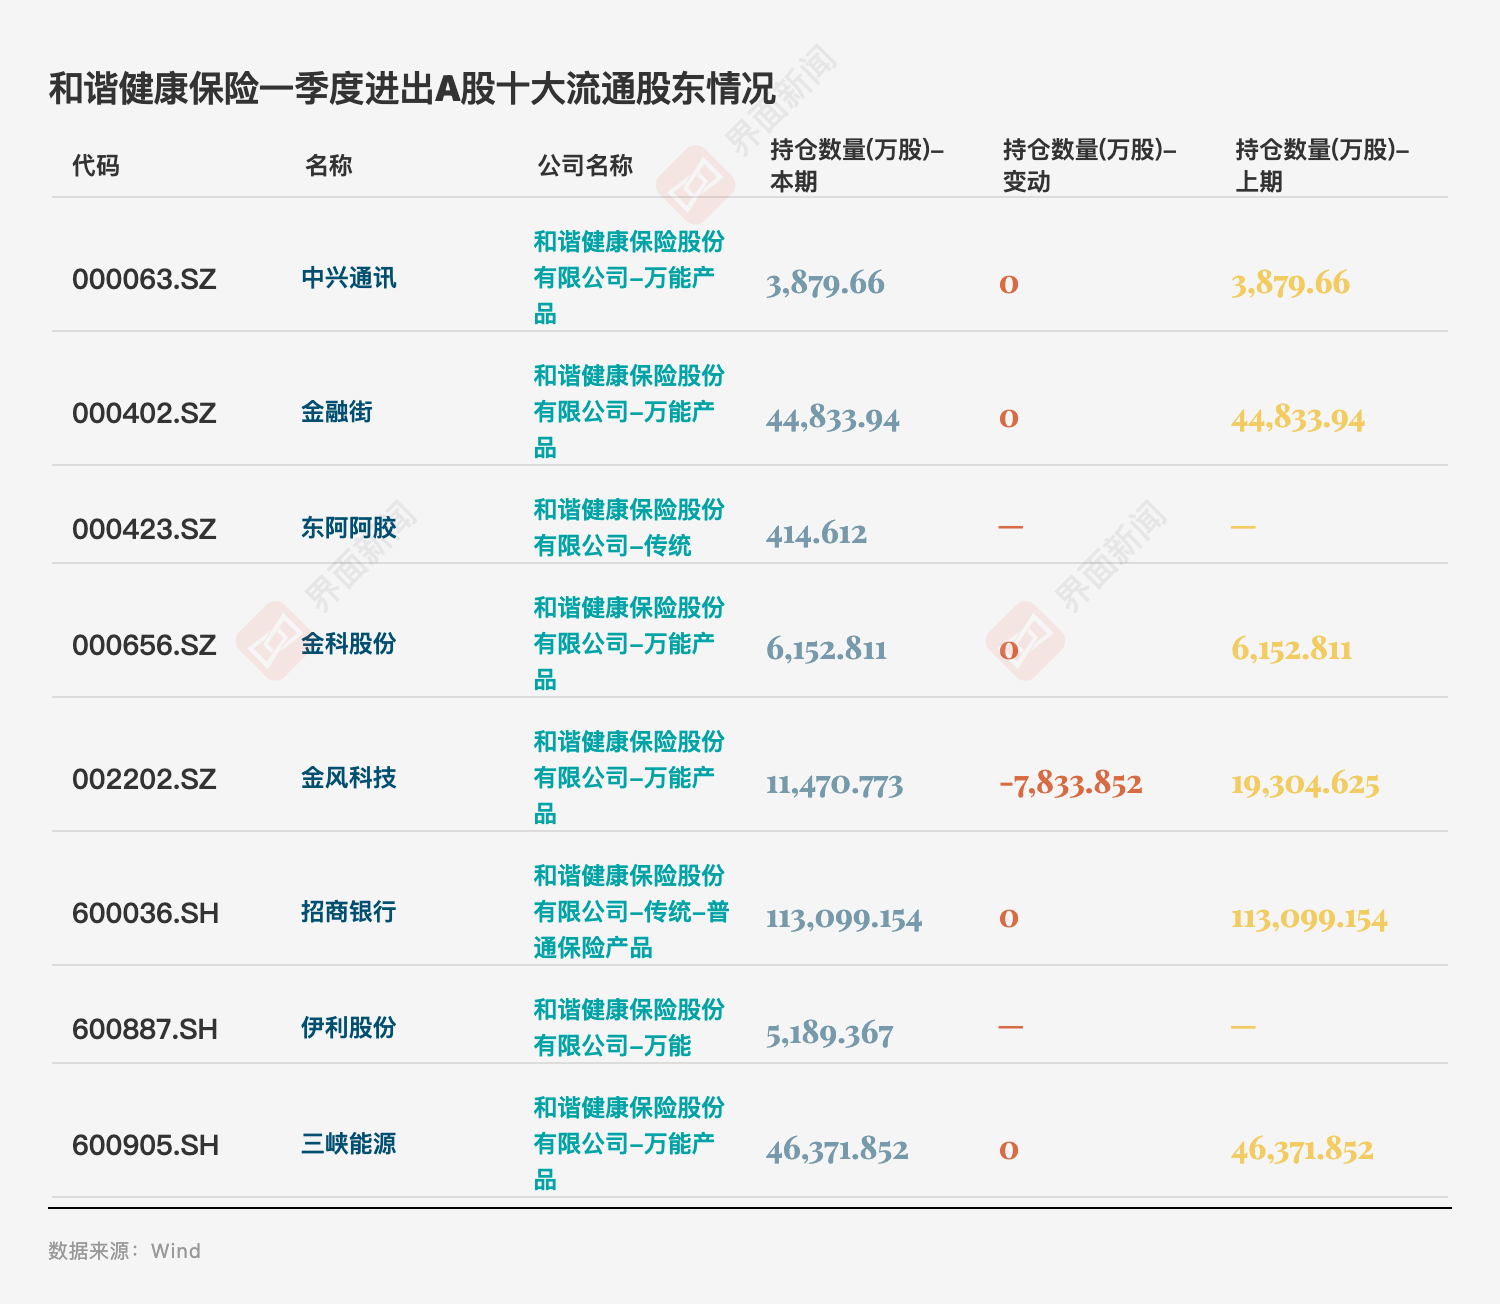Select stock code 002202.SZ
The height and width of the screenshot is (1304, 1500).
point(144,779)
